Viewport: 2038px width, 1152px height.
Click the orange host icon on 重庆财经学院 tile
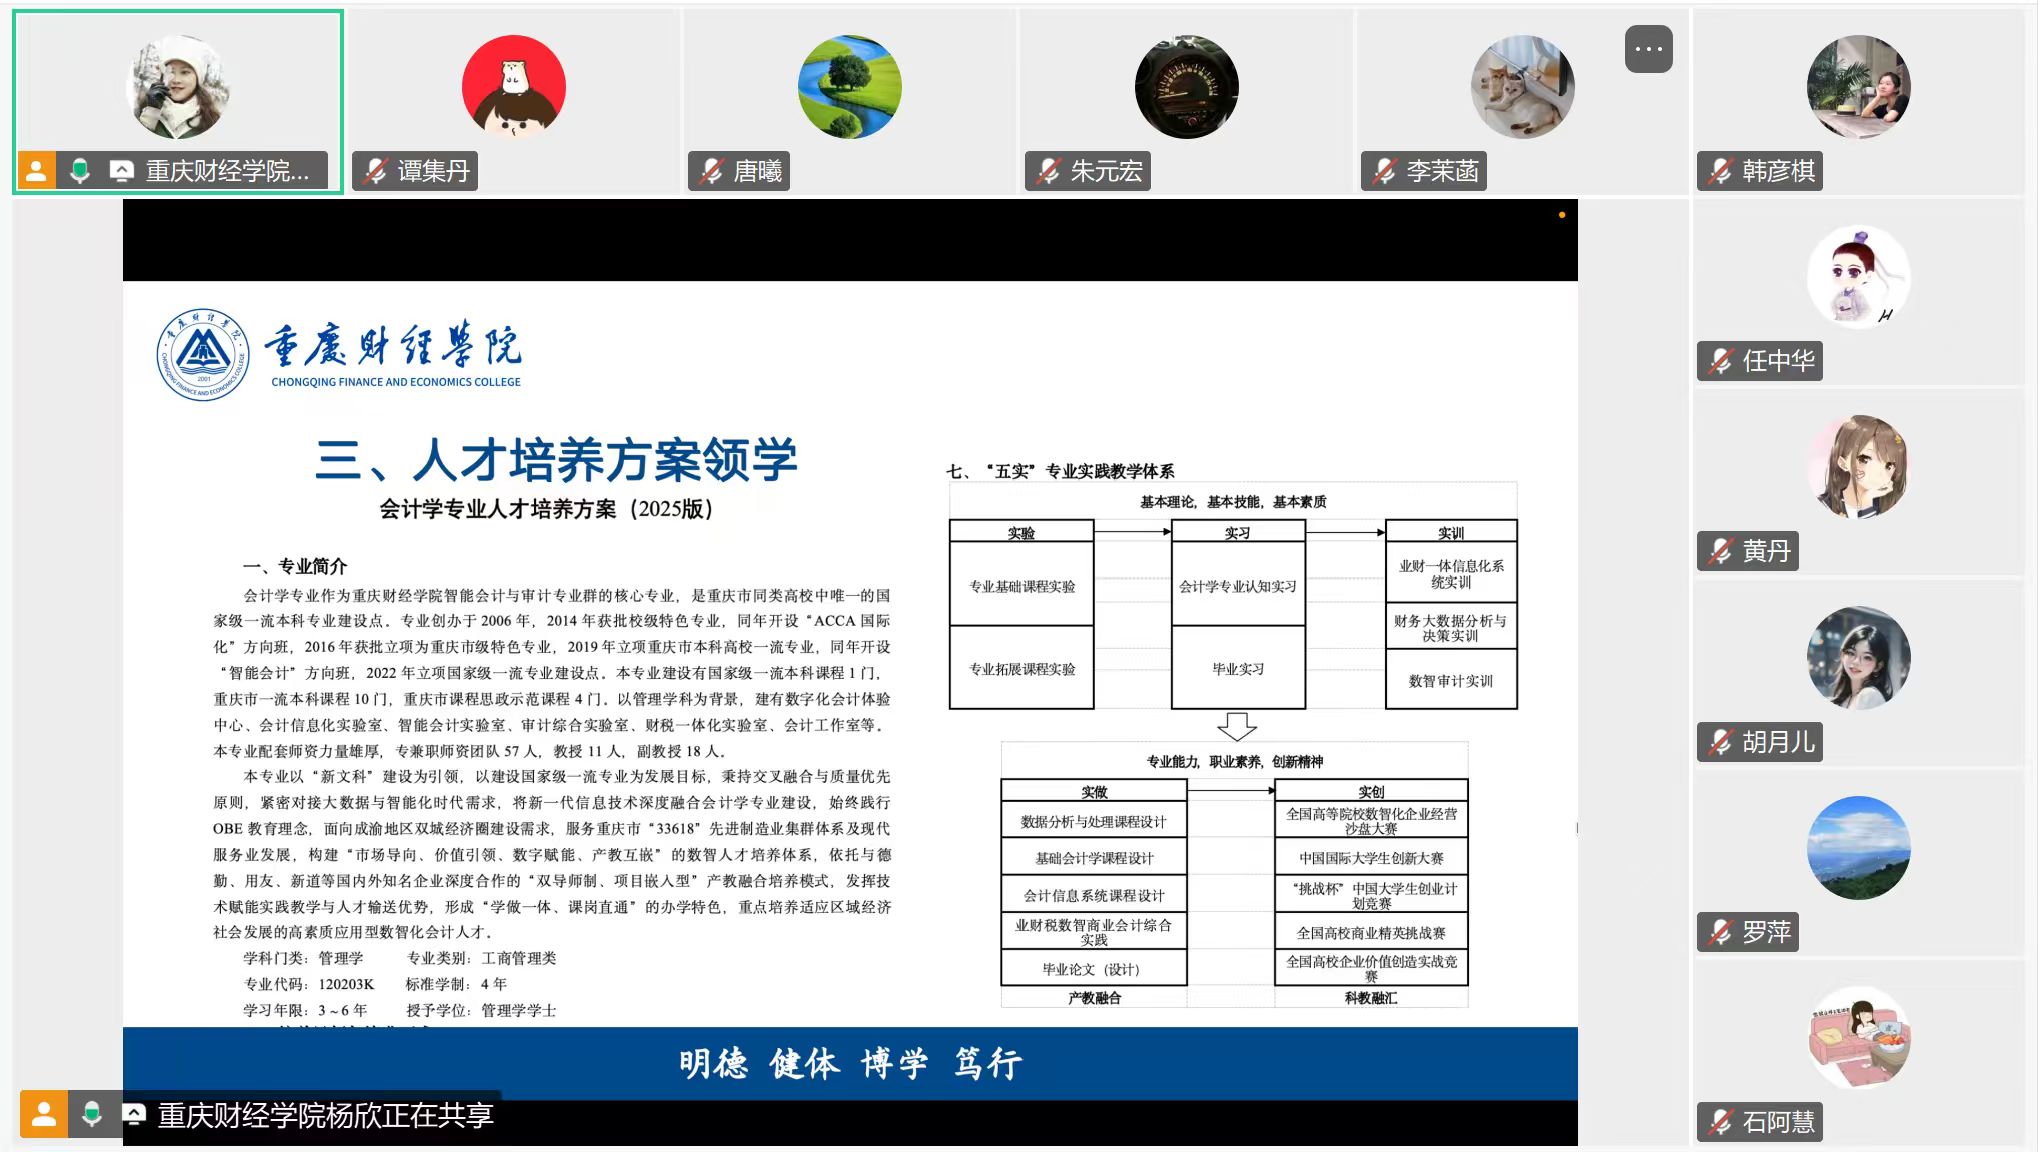point(36,171)
